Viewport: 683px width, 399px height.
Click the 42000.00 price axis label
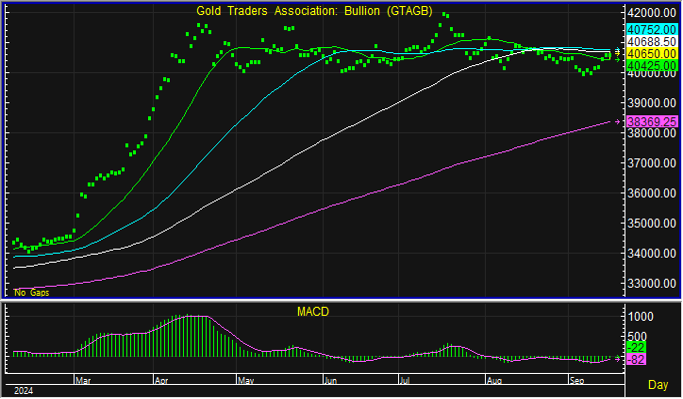click(652, 13)
